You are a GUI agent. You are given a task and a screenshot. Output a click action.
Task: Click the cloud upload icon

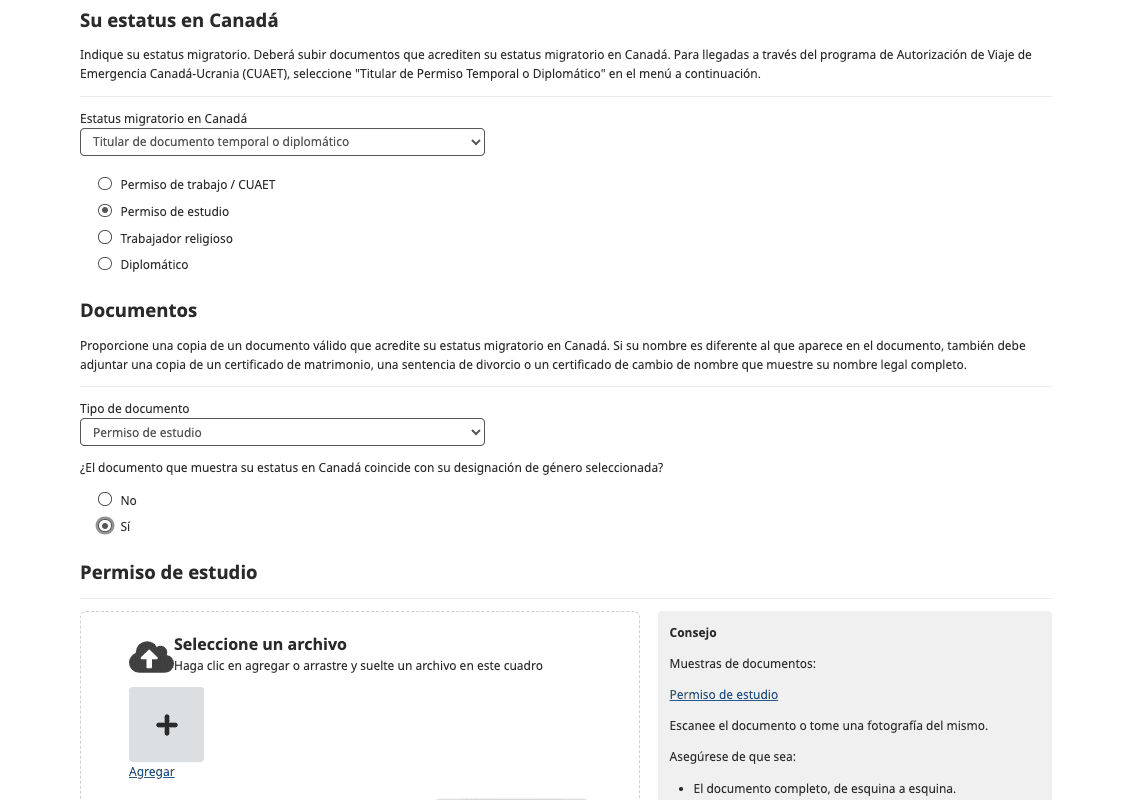151,656
